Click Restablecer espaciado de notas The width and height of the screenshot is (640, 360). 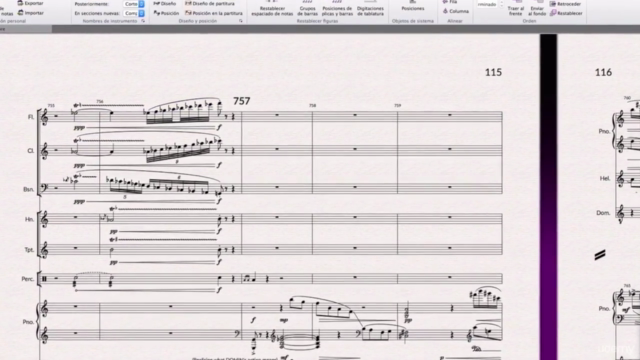[272, 8]
